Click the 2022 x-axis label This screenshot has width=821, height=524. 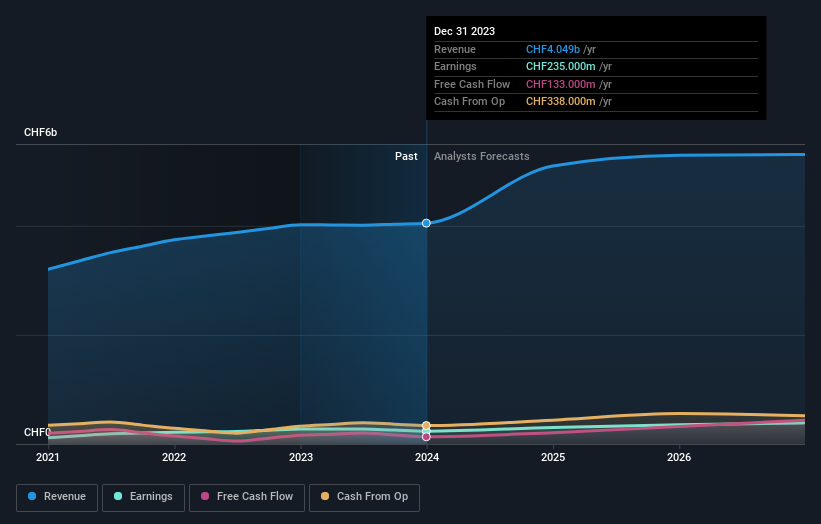click(174, 457)
